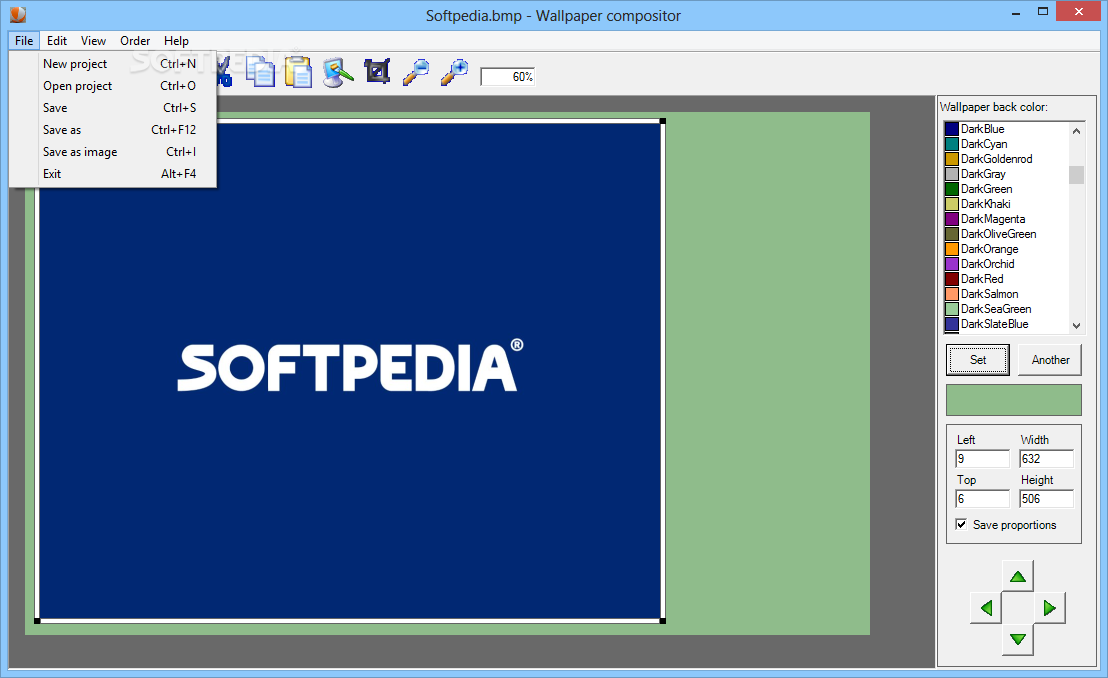This screenshot has width=1108, height=678.
Task: Click the Height input field
Action: click(1047, 498)
